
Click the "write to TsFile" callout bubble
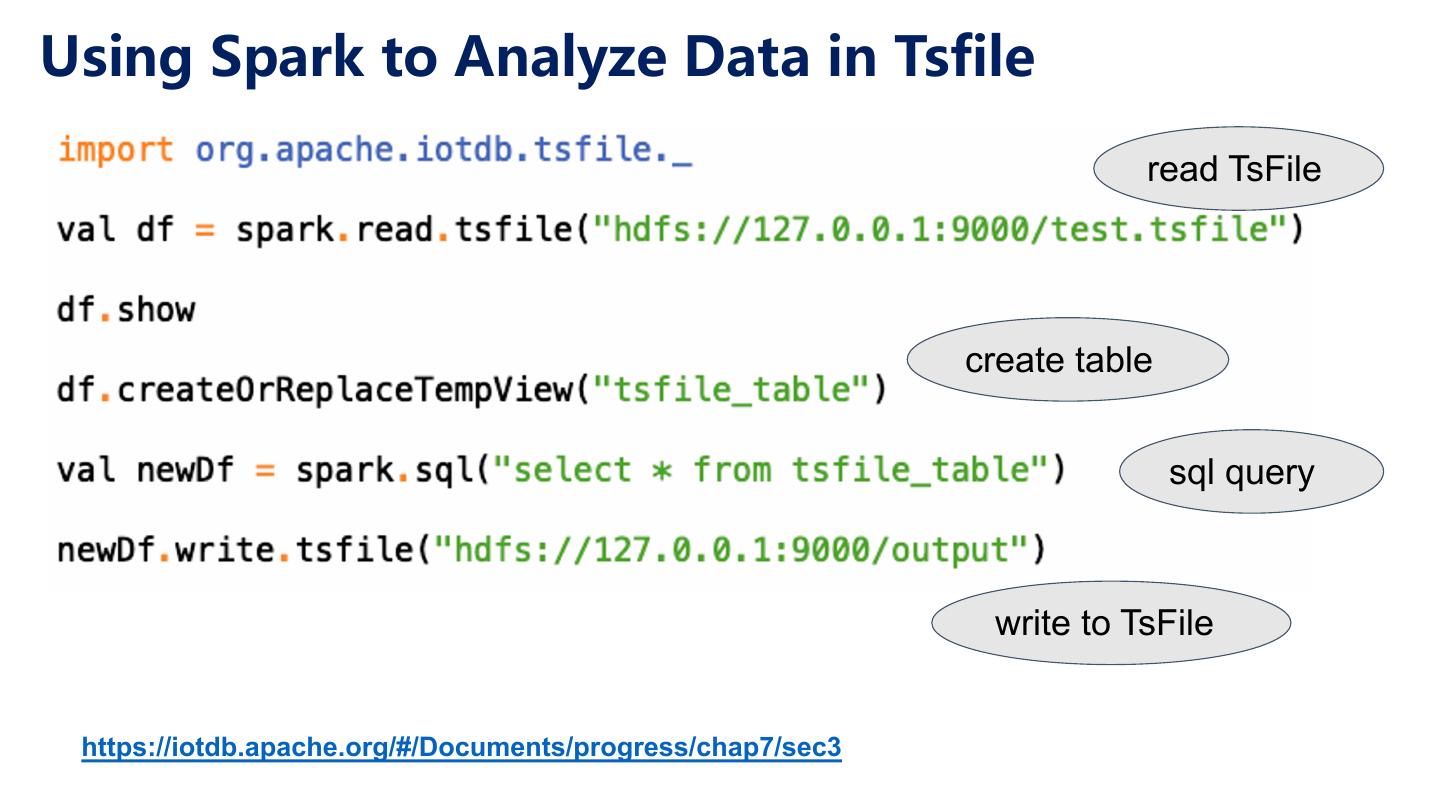tap(1109, 622)
